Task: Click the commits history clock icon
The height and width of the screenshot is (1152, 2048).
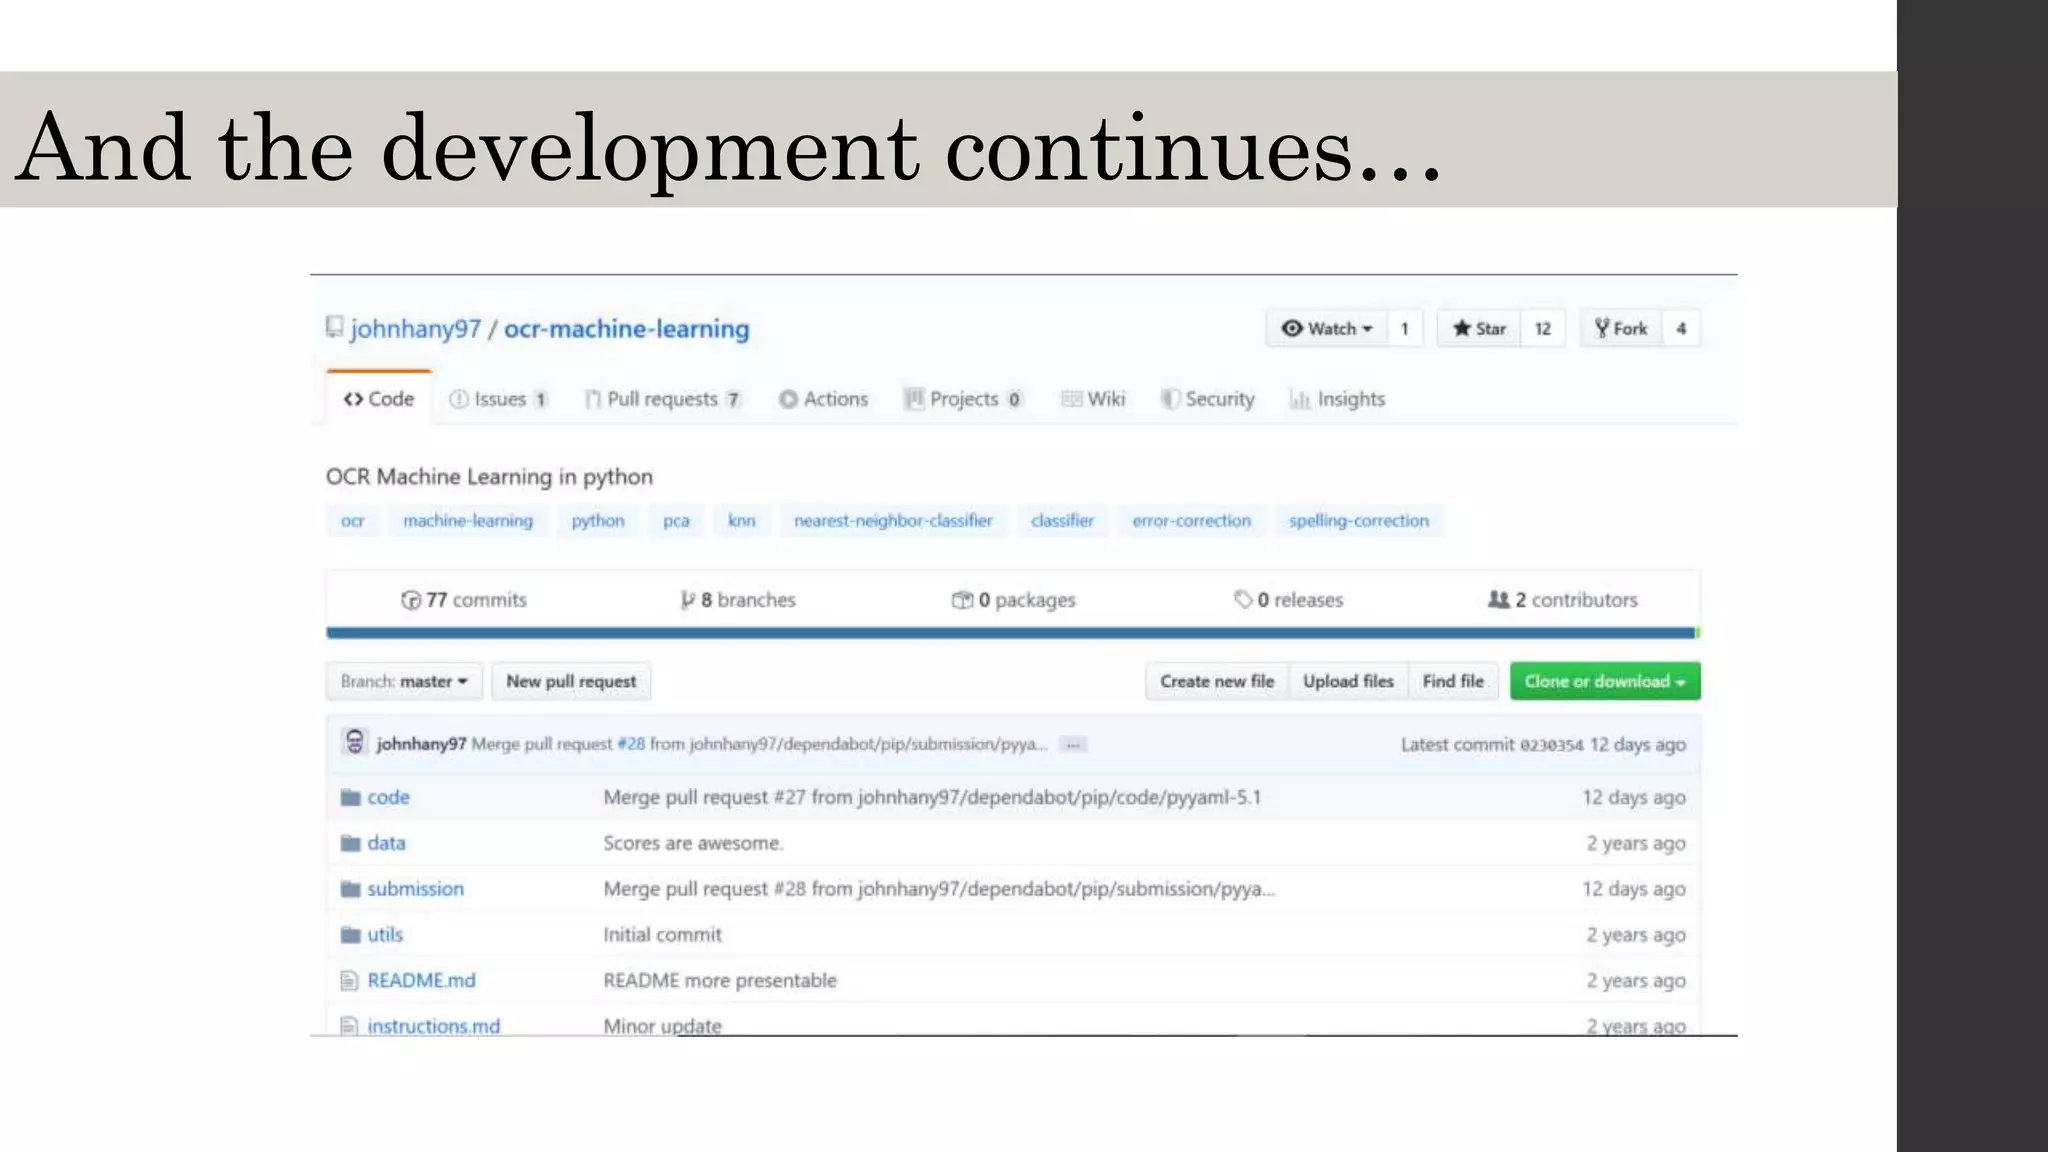Action: coord(410,600)
